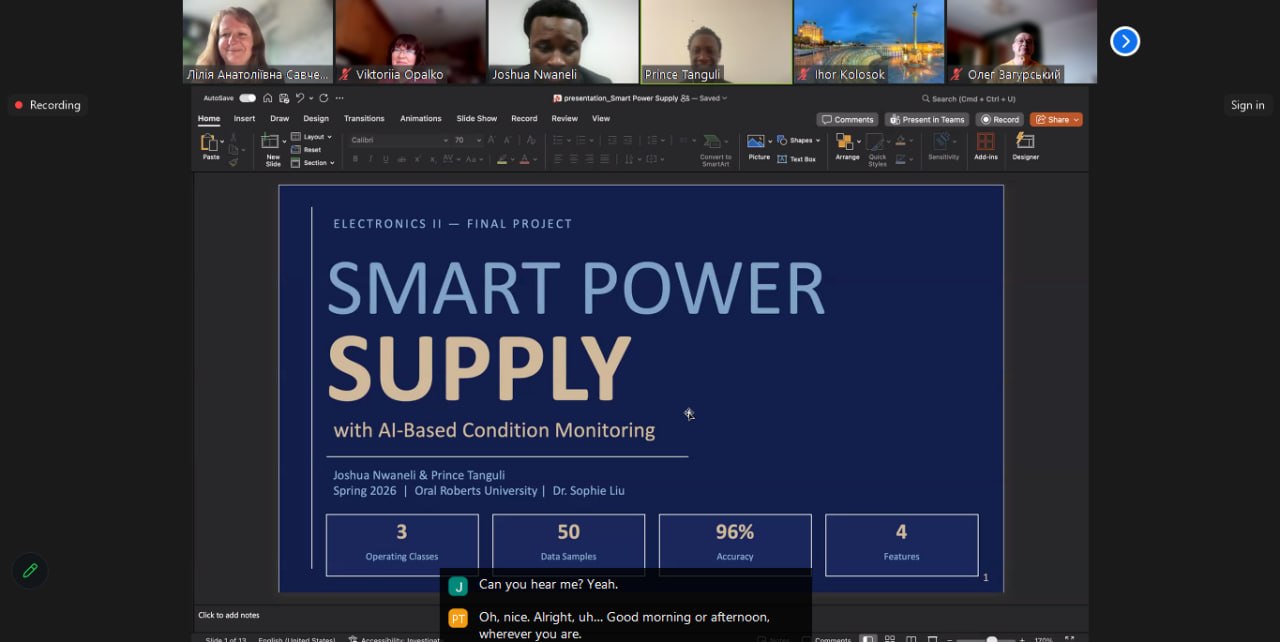Open the Designer pane
The image size is (1280, 642).
(1025, 145)
